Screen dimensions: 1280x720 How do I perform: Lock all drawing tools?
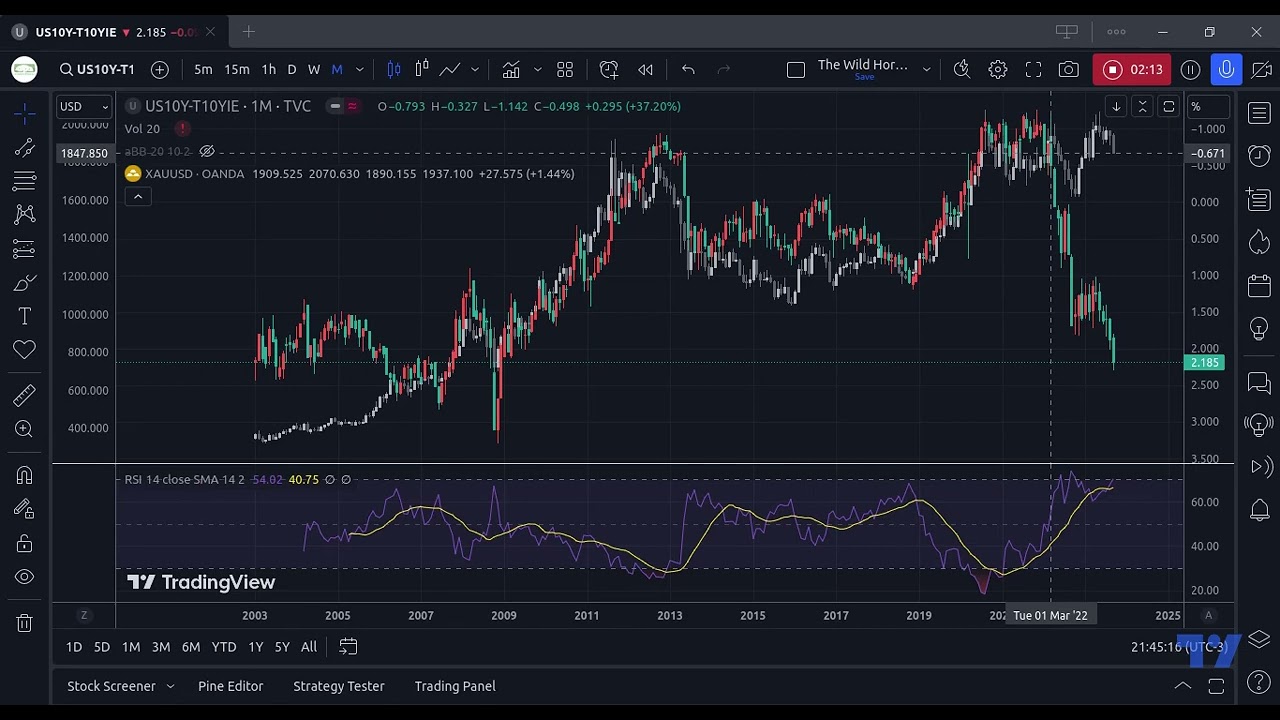[25, 543]
